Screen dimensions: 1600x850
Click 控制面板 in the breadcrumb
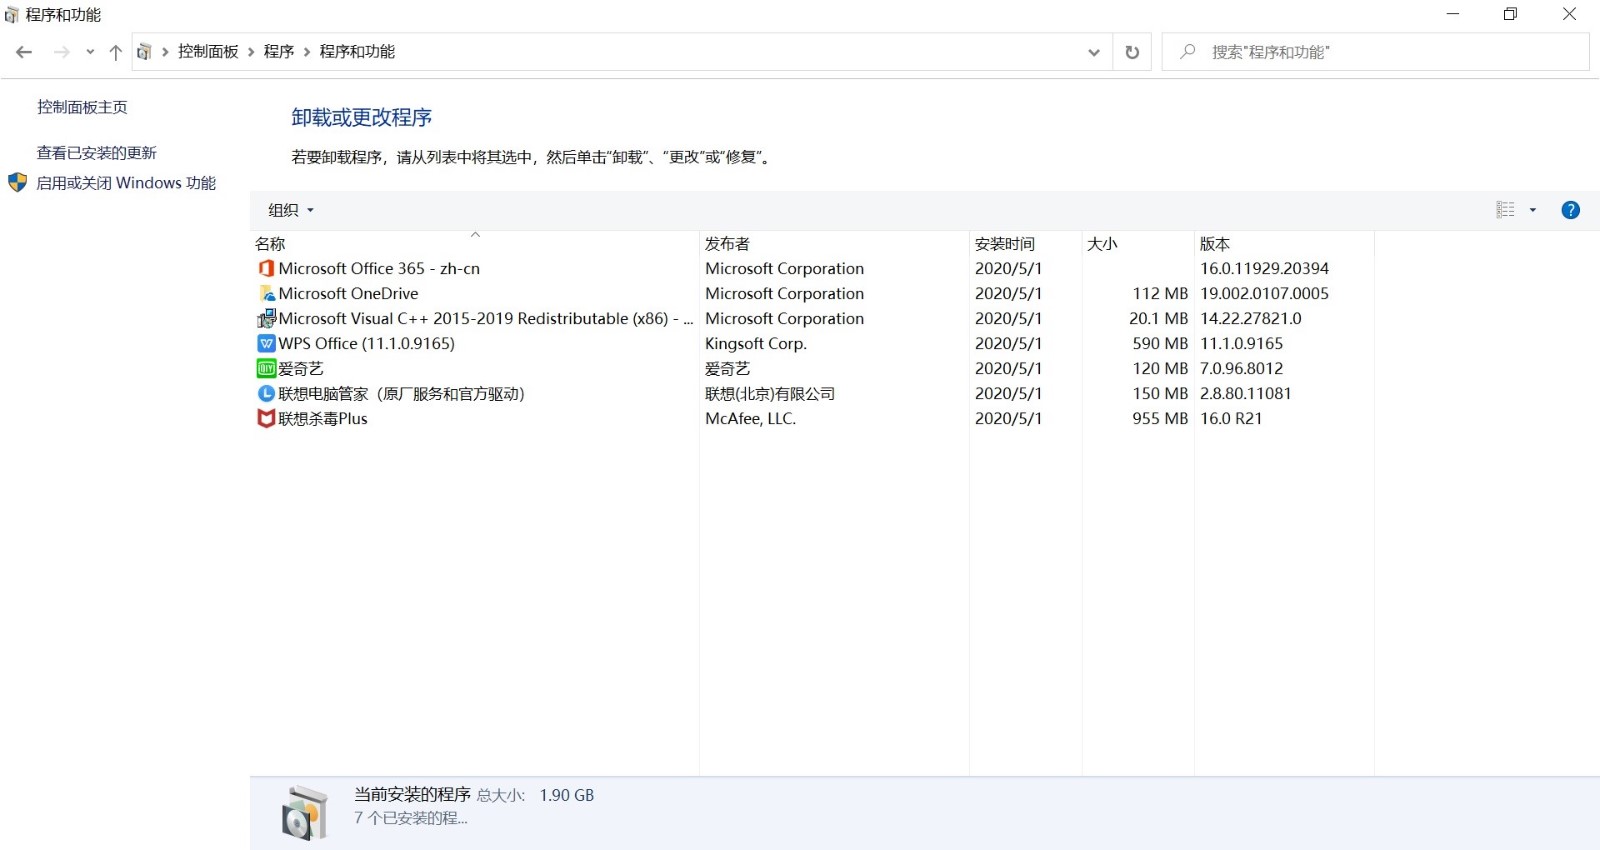[208, 52]
